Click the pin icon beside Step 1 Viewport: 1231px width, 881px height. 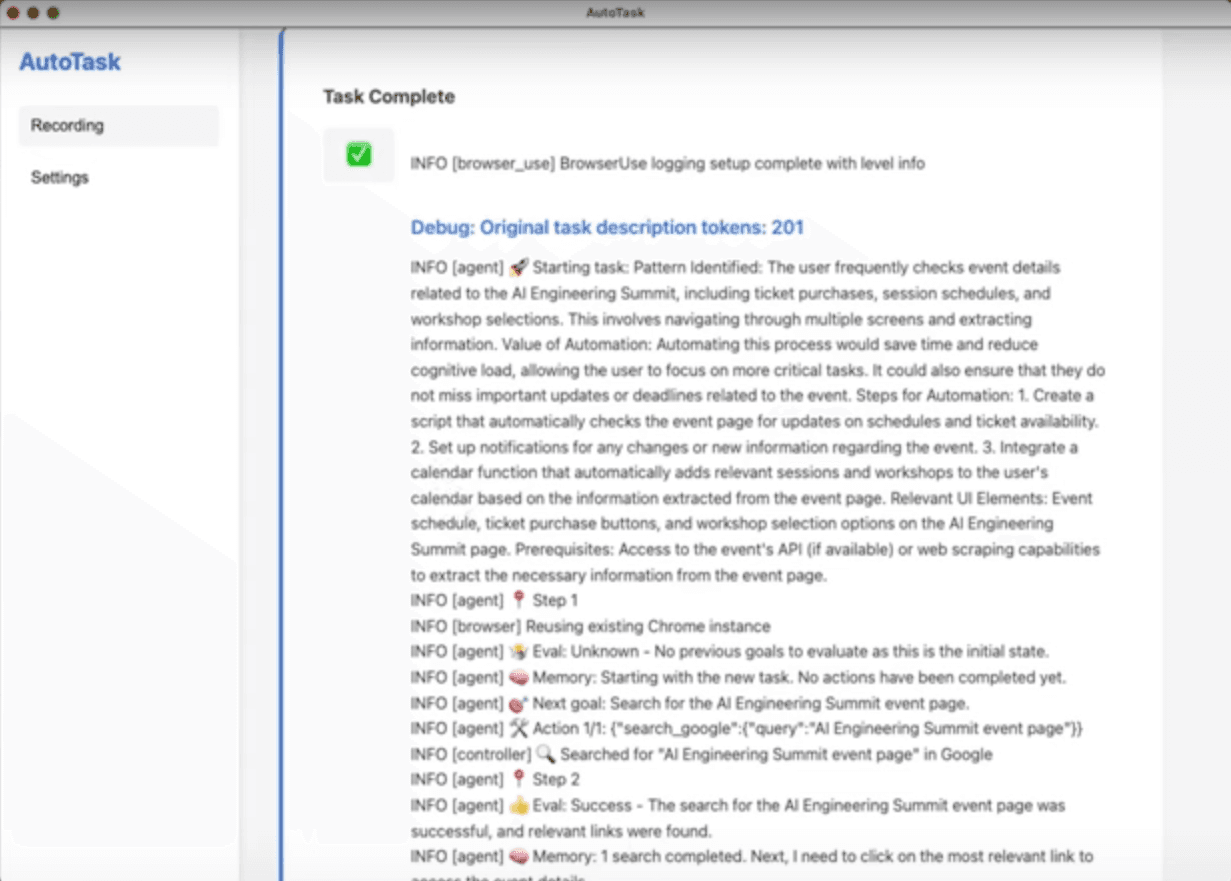click(x=518, y=601)
